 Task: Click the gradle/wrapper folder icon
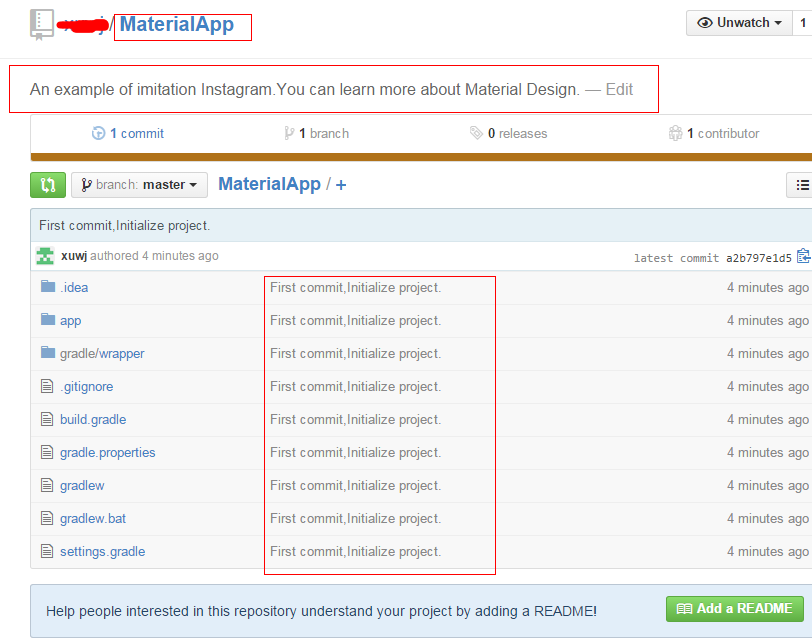(x=48, y=353)
